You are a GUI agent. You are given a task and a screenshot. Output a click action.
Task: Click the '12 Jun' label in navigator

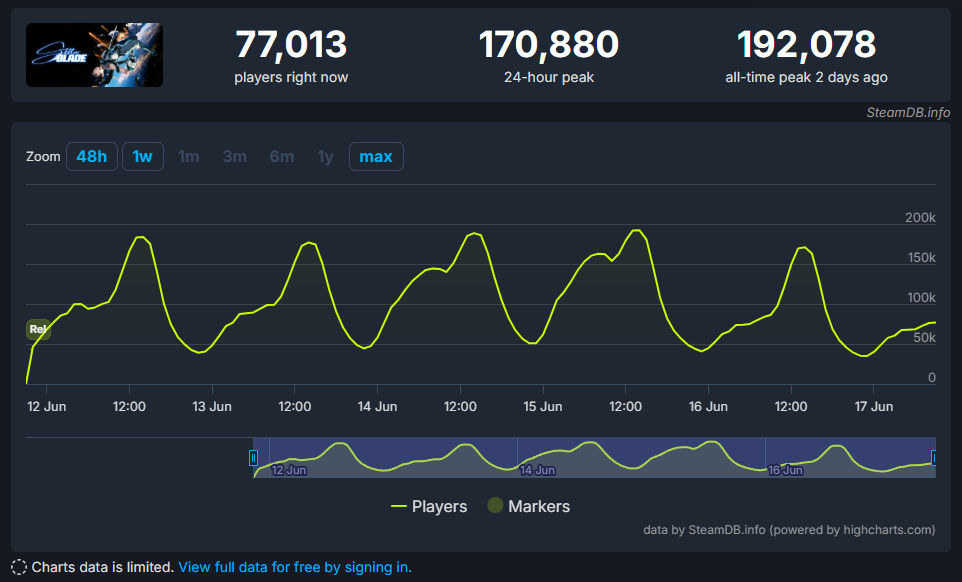288,470
